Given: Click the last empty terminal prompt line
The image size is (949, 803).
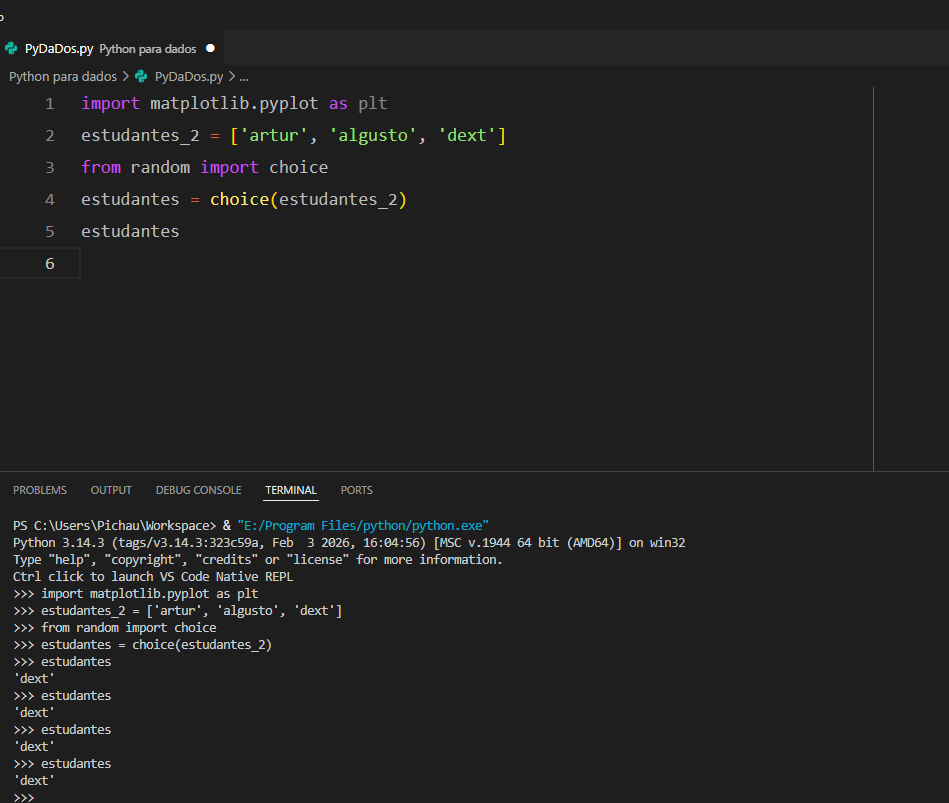Looking at the screenshot, I should 60,797.
